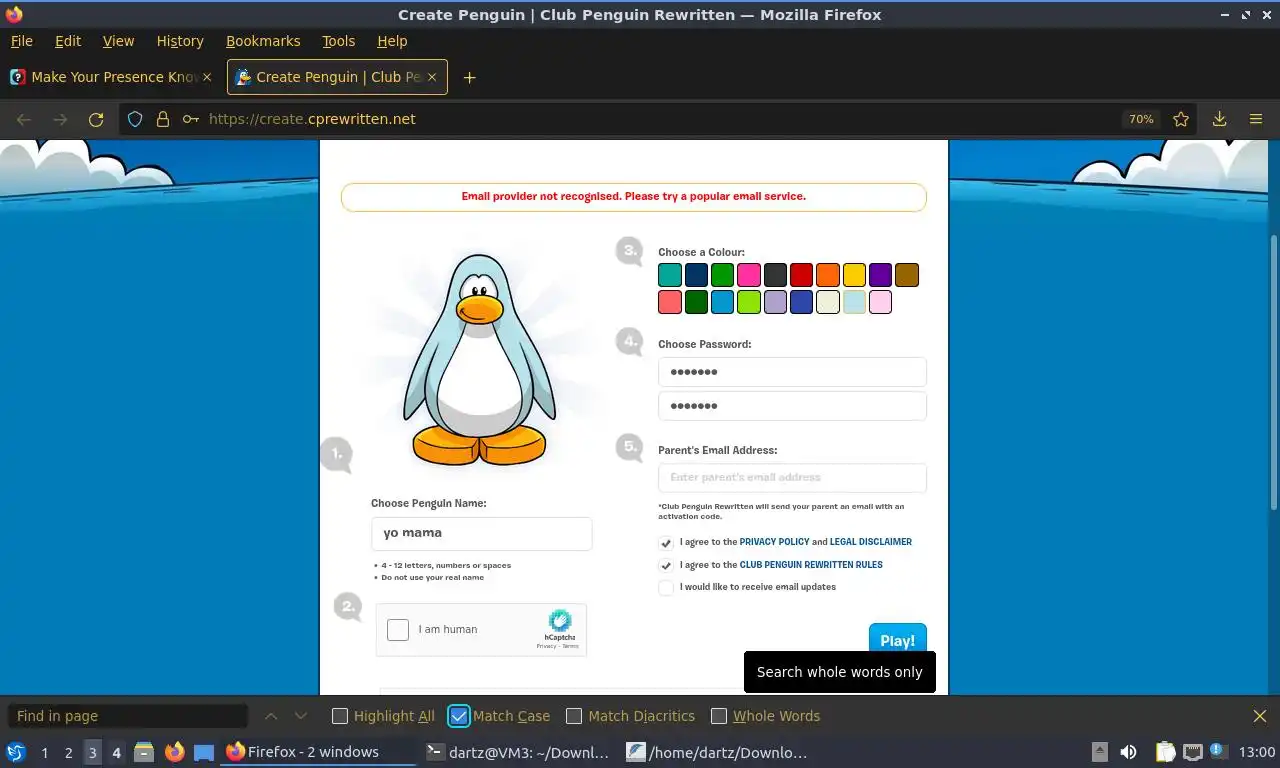Open the Firefox hamburger application menu
1280x768 pixels.
click(x=1256, y=119)
